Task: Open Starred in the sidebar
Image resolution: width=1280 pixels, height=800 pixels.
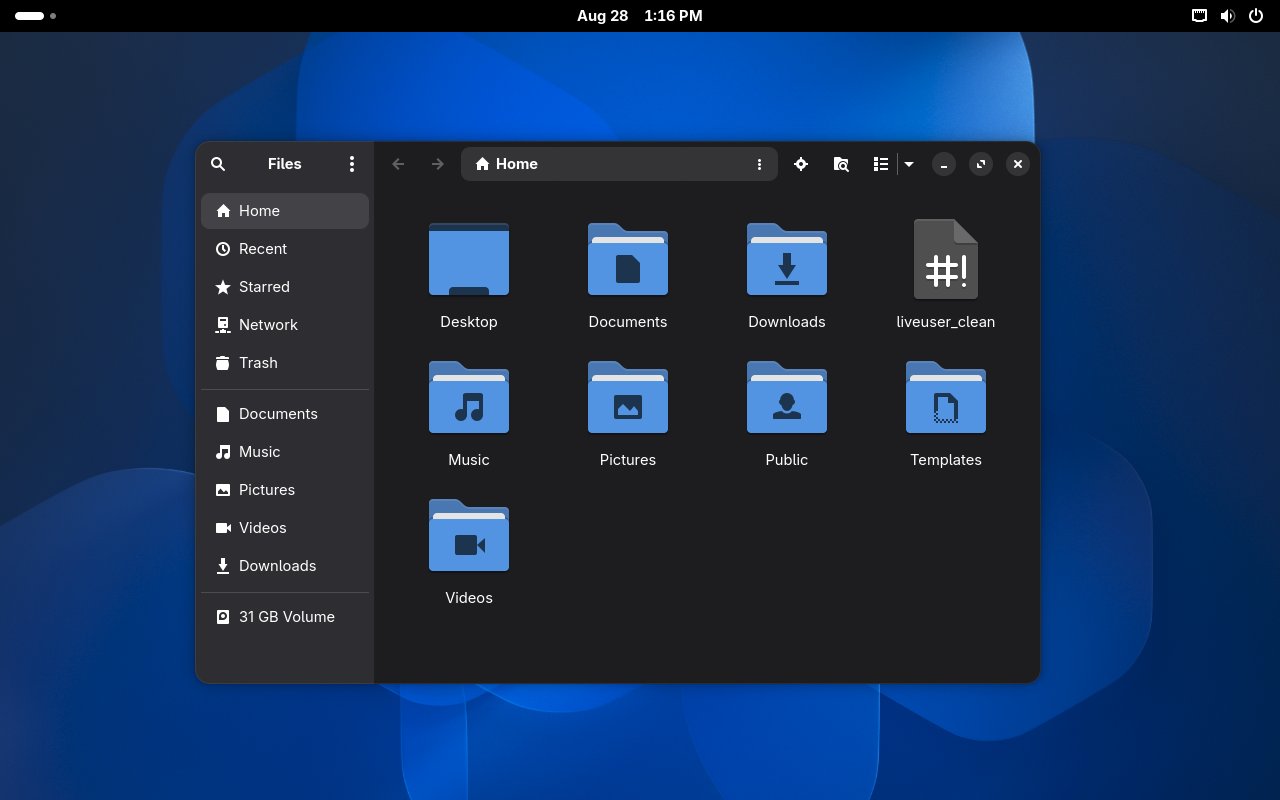Action: pyautogui.click(x=285, y=287)
